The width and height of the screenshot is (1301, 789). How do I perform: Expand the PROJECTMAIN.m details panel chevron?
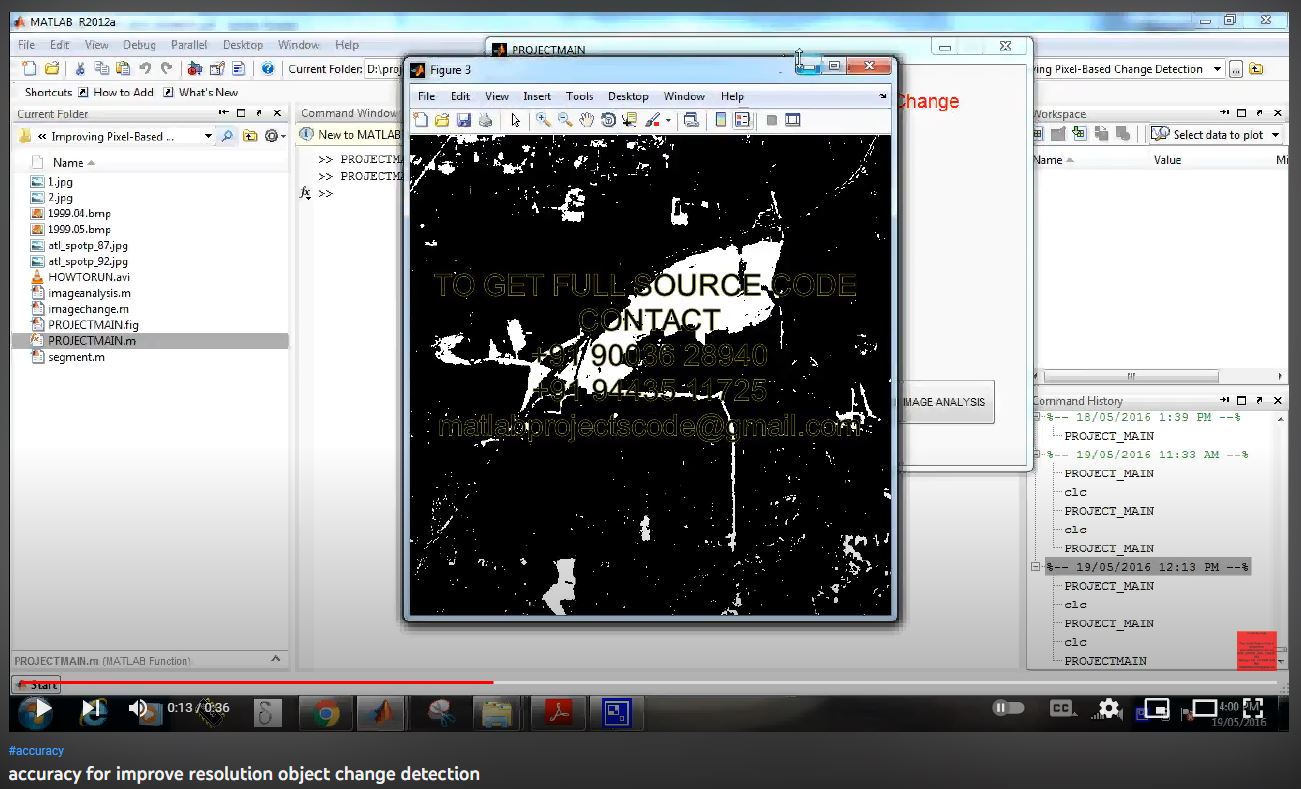(277, 659)
